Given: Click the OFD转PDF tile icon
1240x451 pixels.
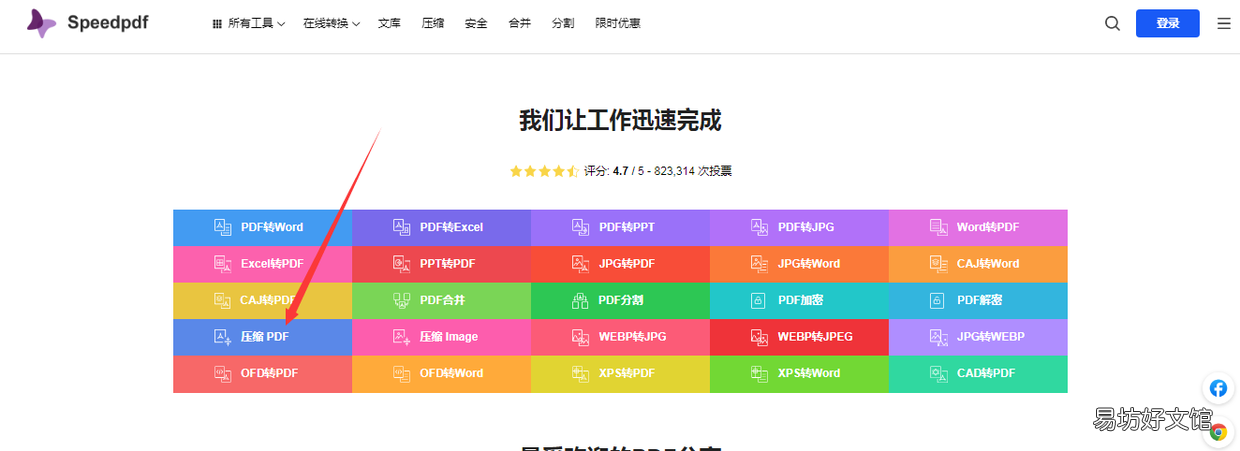Looking at the screenshot, I should 222,373.
